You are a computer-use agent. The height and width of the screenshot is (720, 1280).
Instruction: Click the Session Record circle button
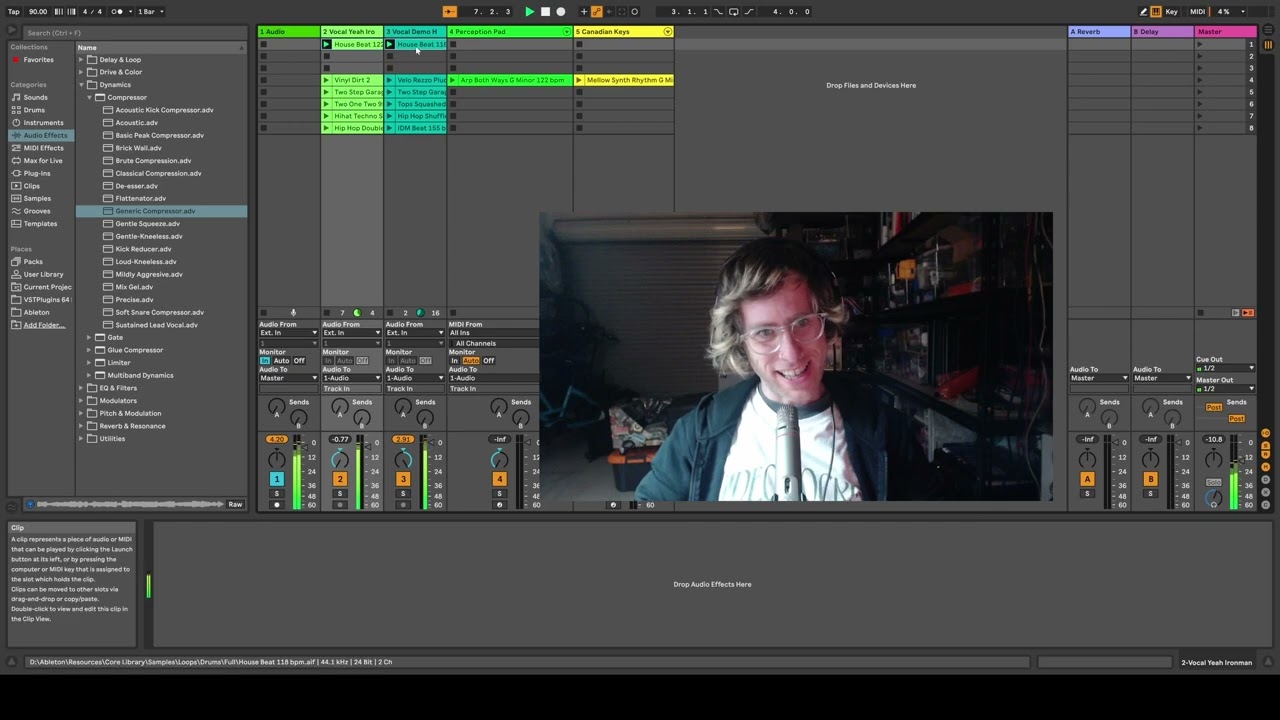click(634, 12)
